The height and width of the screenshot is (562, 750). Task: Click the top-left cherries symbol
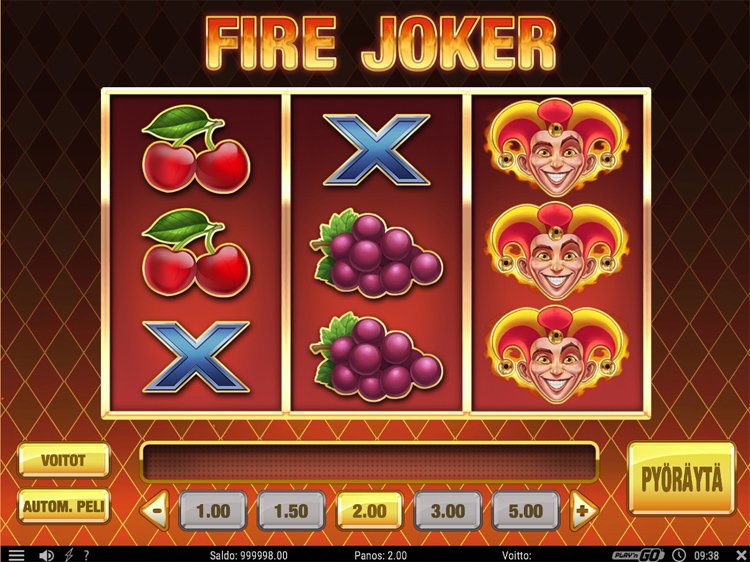pyautogui.click(x=196, y=149)
